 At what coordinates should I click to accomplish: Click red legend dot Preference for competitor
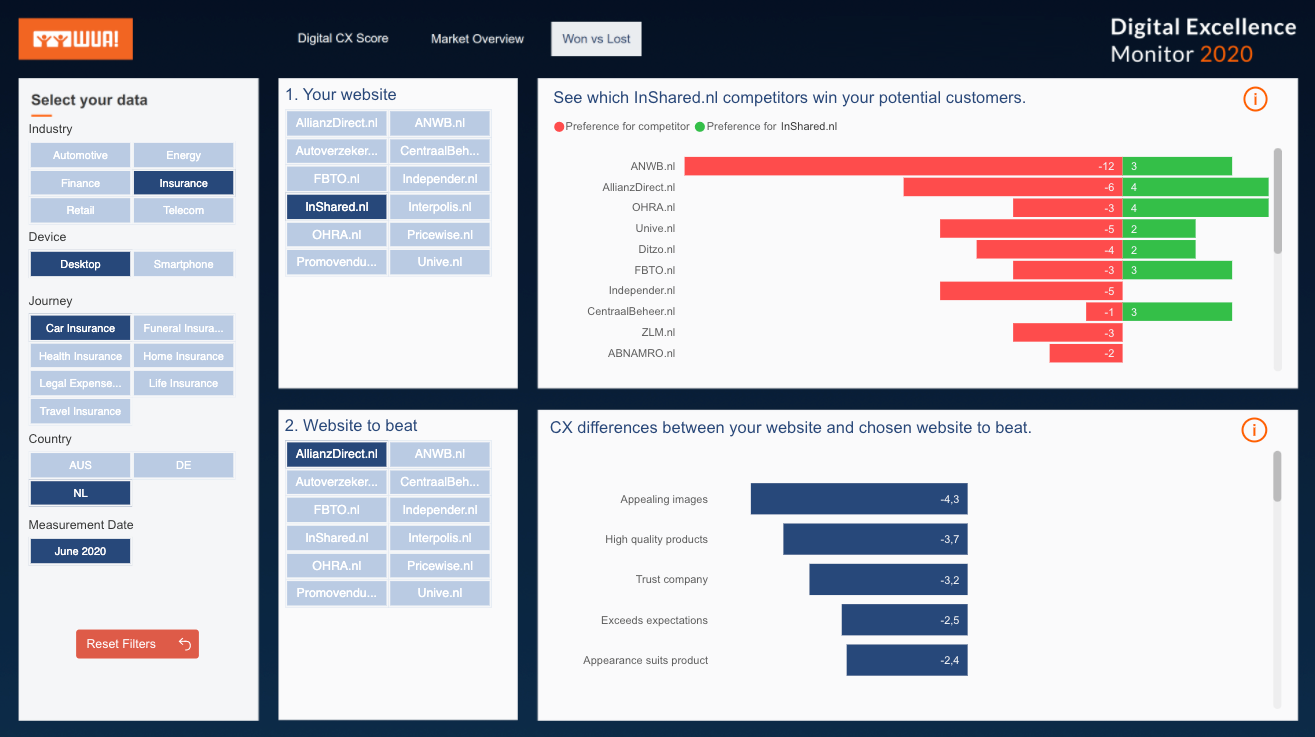[x=559, y=127]
